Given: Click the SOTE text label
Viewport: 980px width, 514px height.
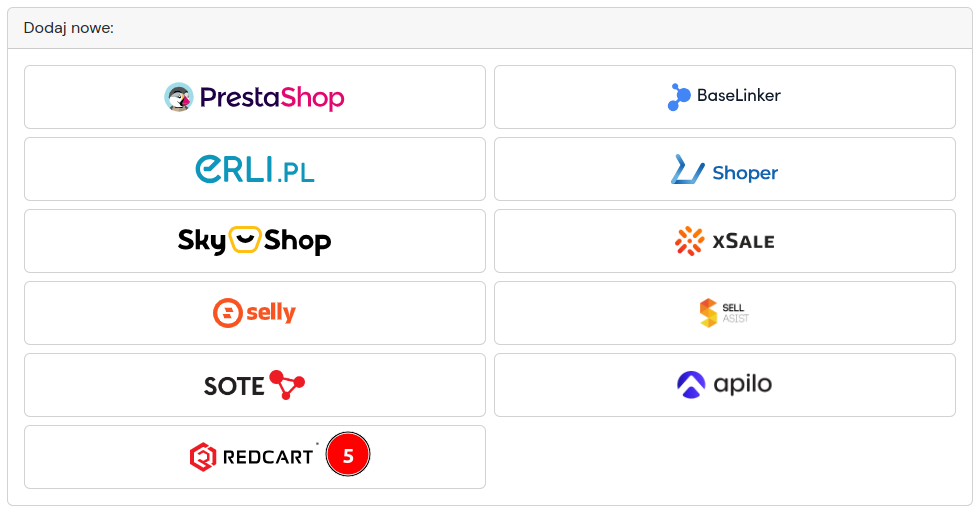Looking at the screenshot, I should point(234,386).
